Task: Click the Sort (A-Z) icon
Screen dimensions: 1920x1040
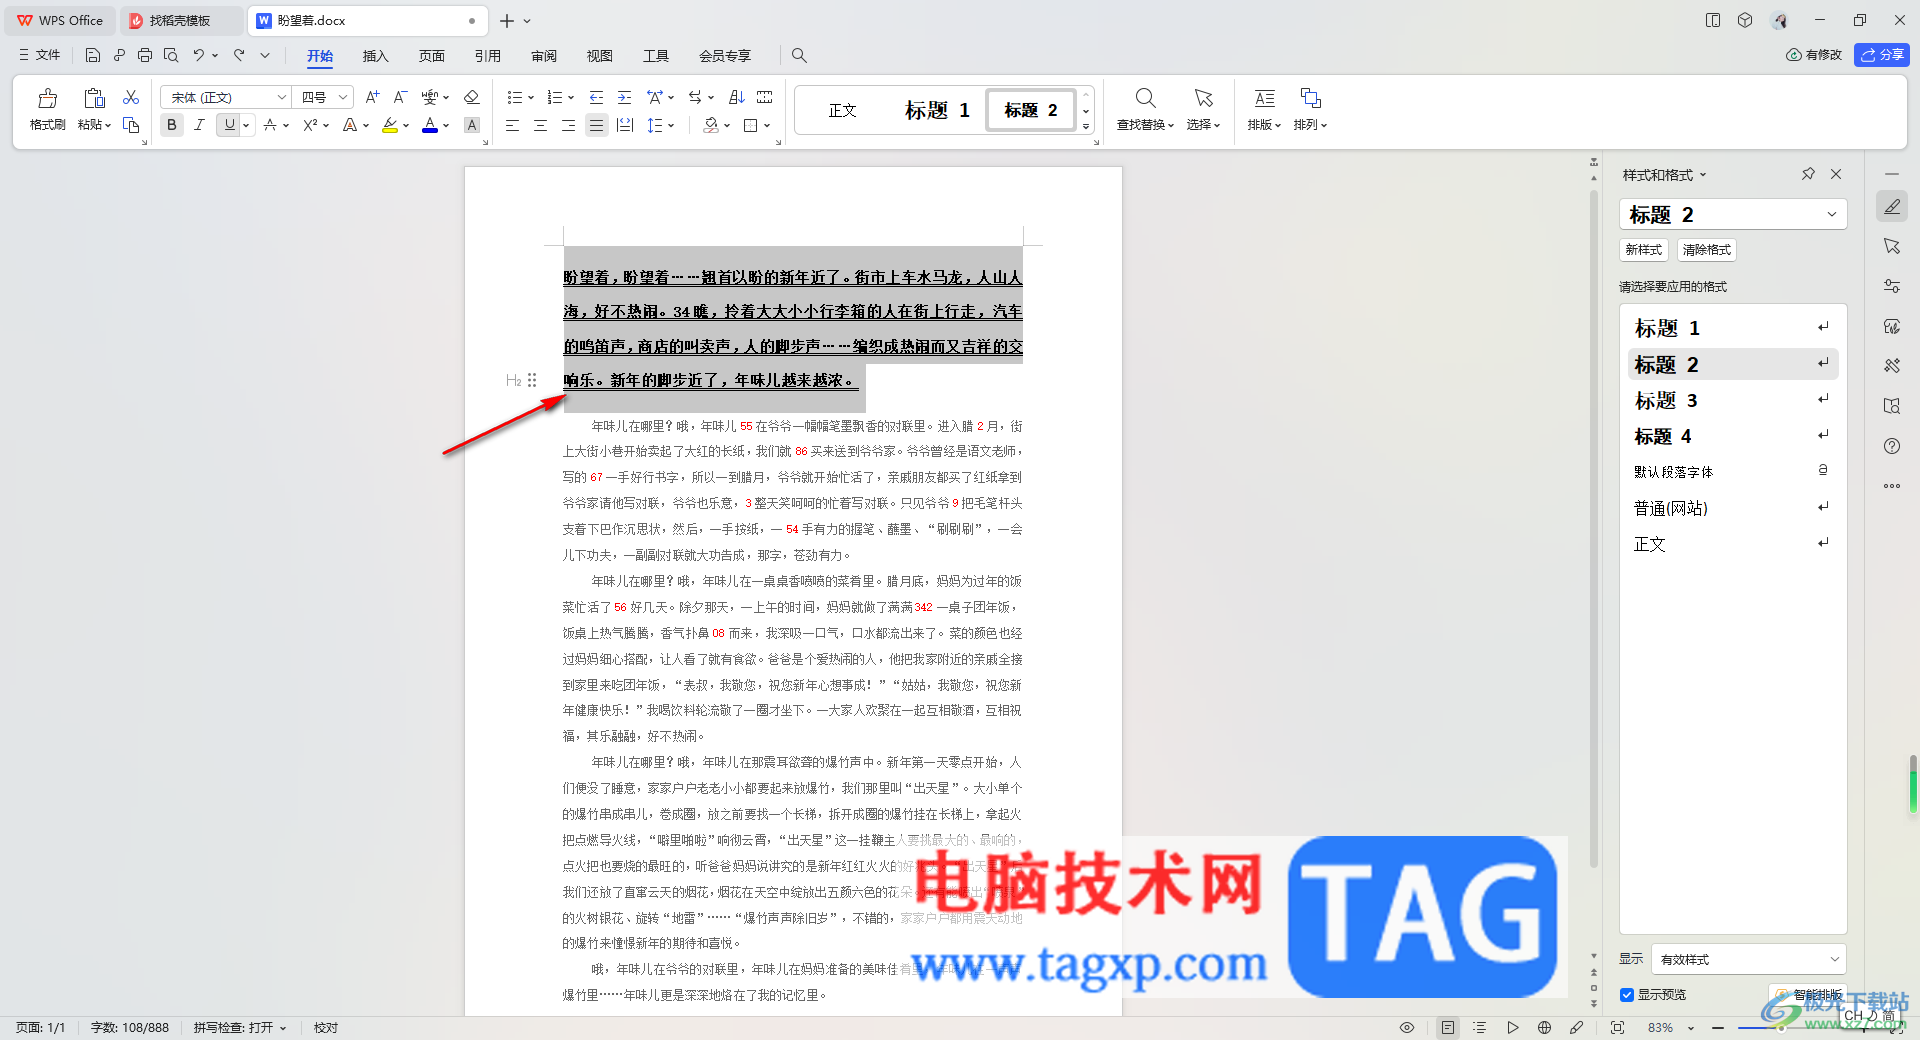Action: (x=737, y=97)
